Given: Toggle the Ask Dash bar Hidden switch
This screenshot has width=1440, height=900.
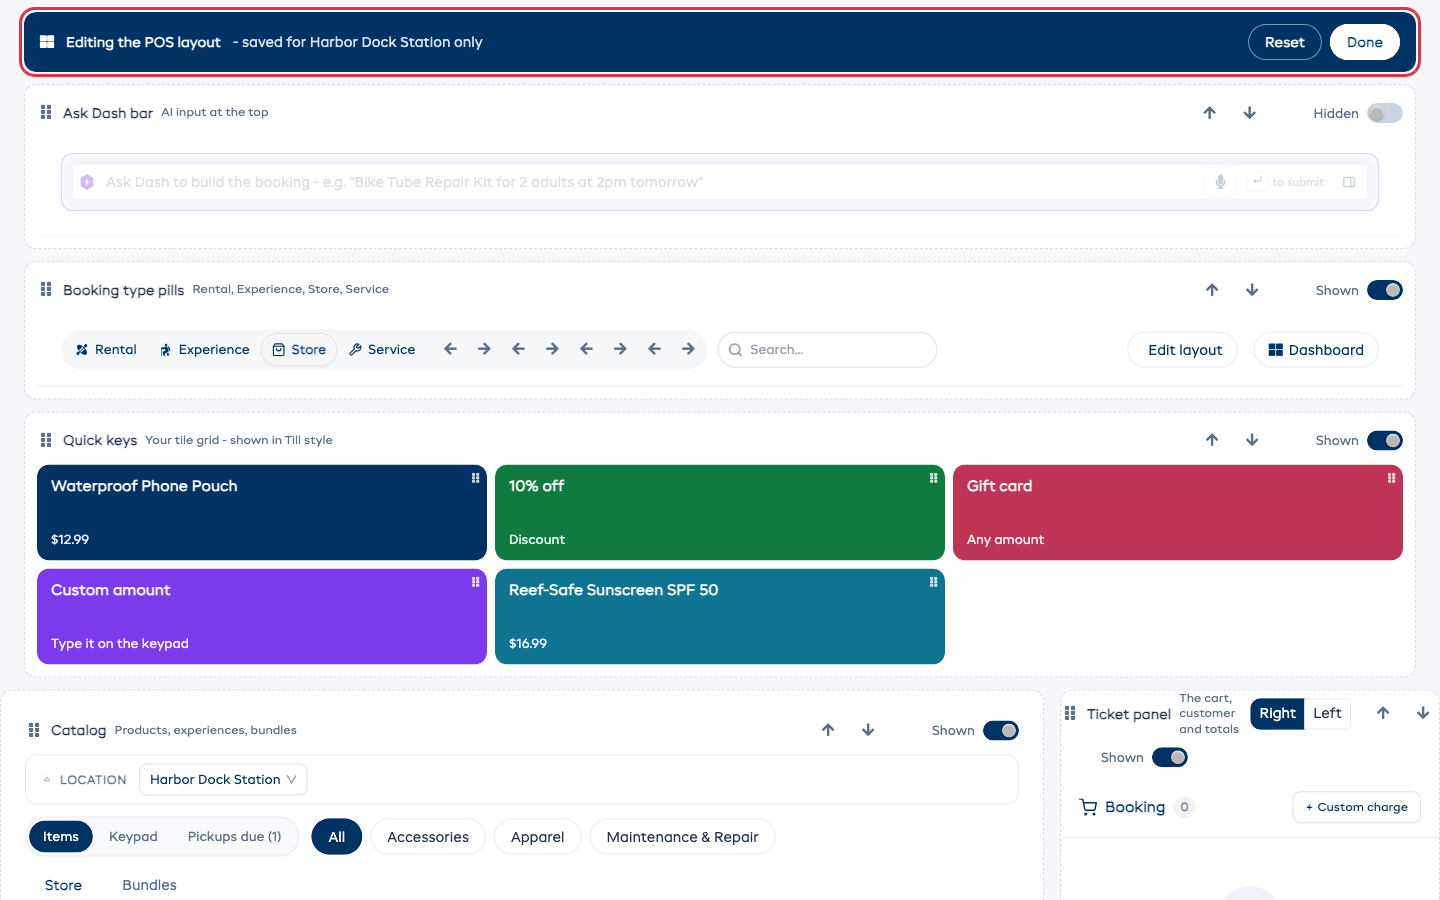Looking at the screenshot, I should click(1385, 113).
